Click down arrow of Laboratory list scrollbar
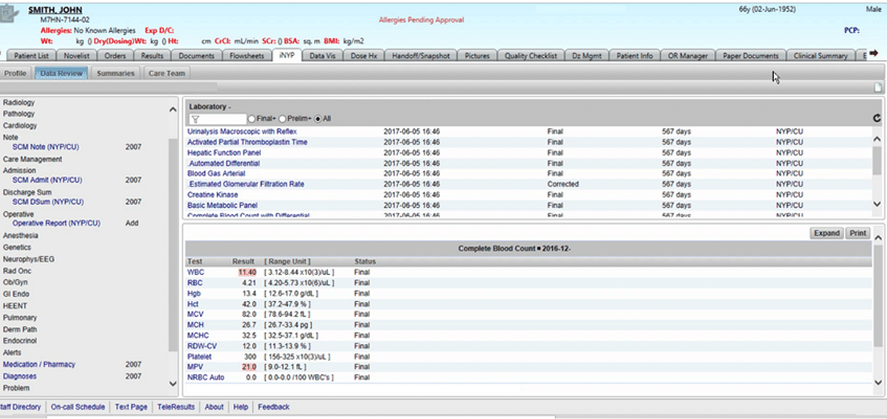 point(877,204)
